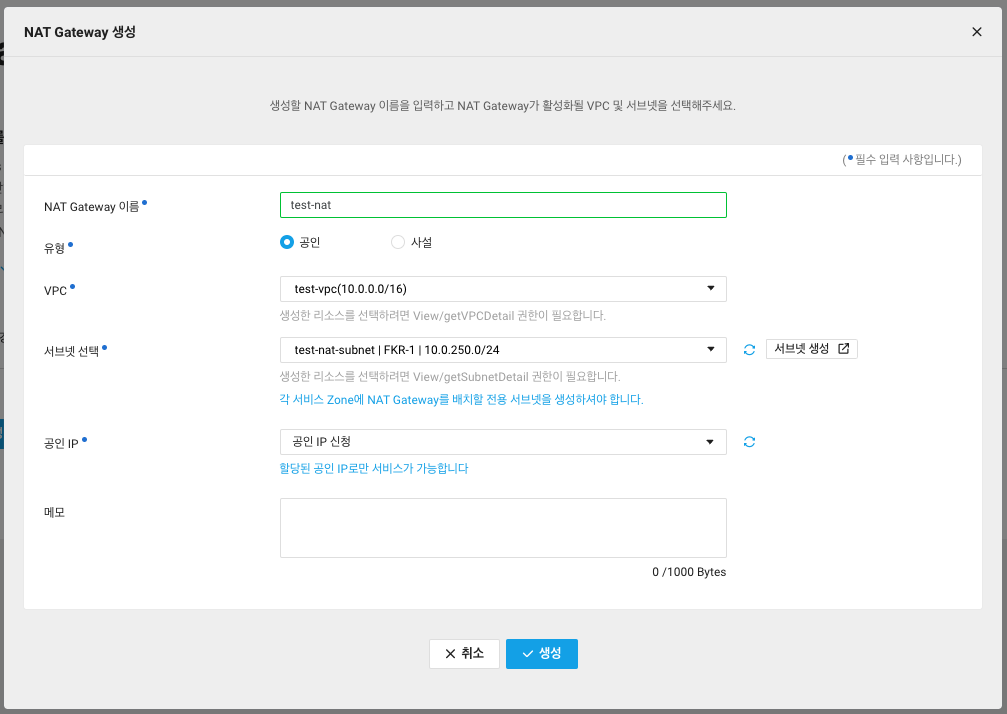1007x714 pixels.
Task: Click the refresh icon next to subnet dropdown
Action: click(x=749, y=350)
